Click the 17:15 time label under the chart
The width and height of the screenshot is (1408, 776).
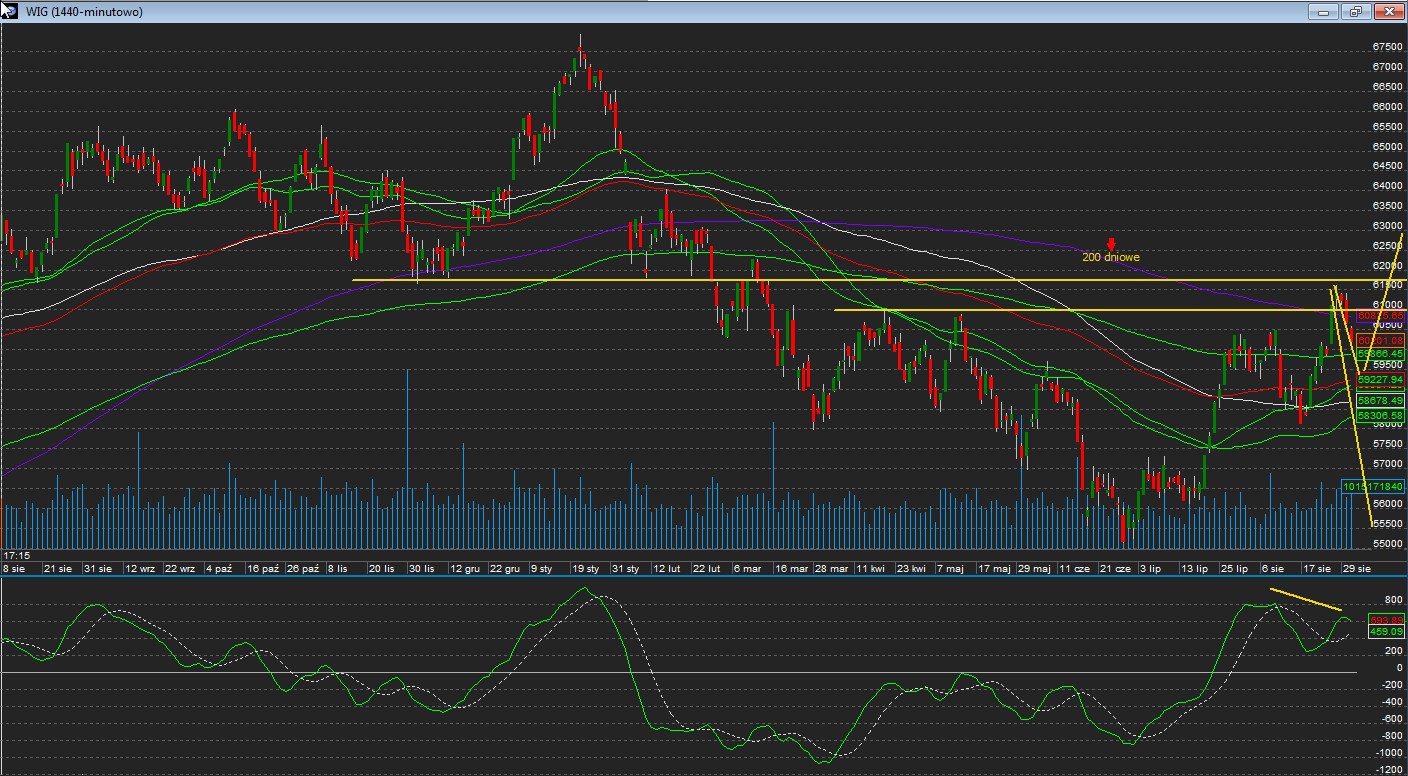pyautogui.click(x=15, y=555)
